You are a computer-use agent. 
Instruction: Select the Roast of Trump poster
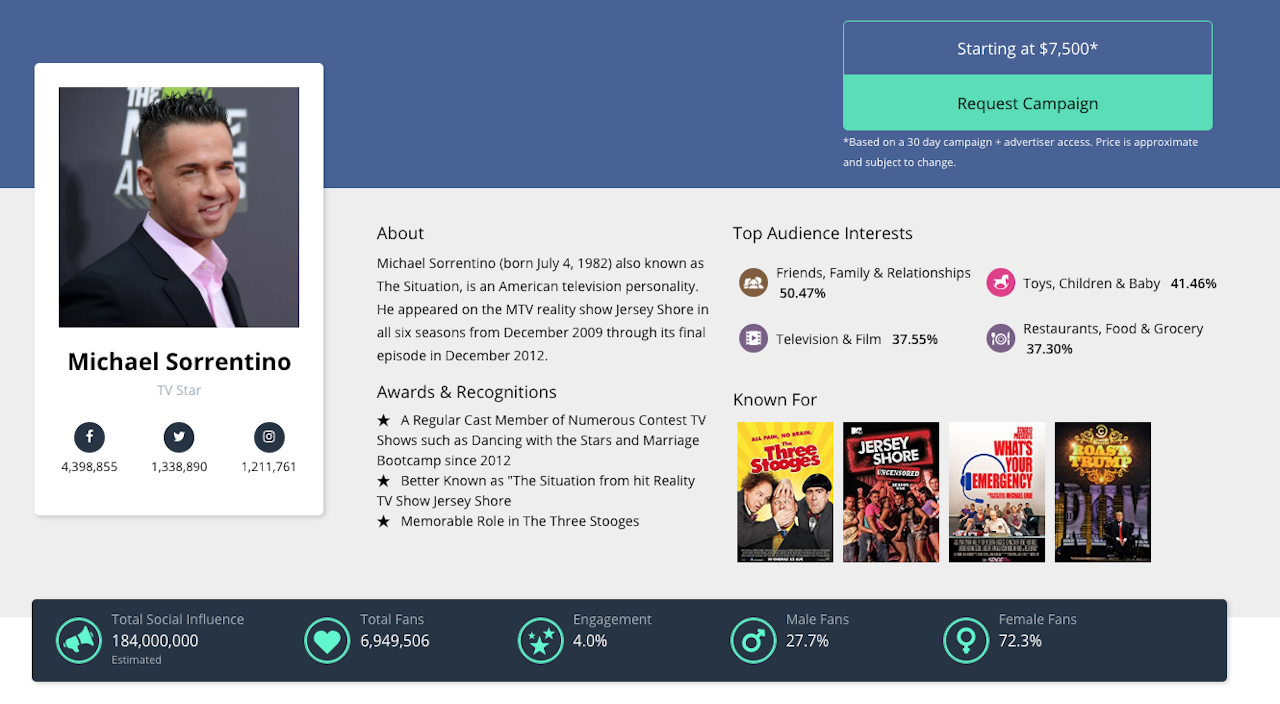click(x=1103, y=492)
